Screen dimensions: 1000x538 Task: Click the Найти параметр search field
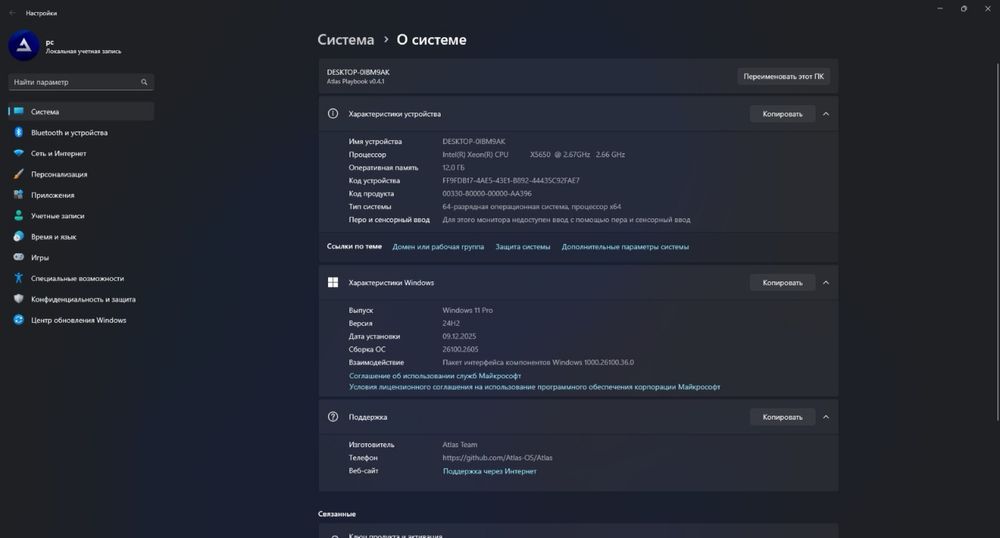pos(81,82)
